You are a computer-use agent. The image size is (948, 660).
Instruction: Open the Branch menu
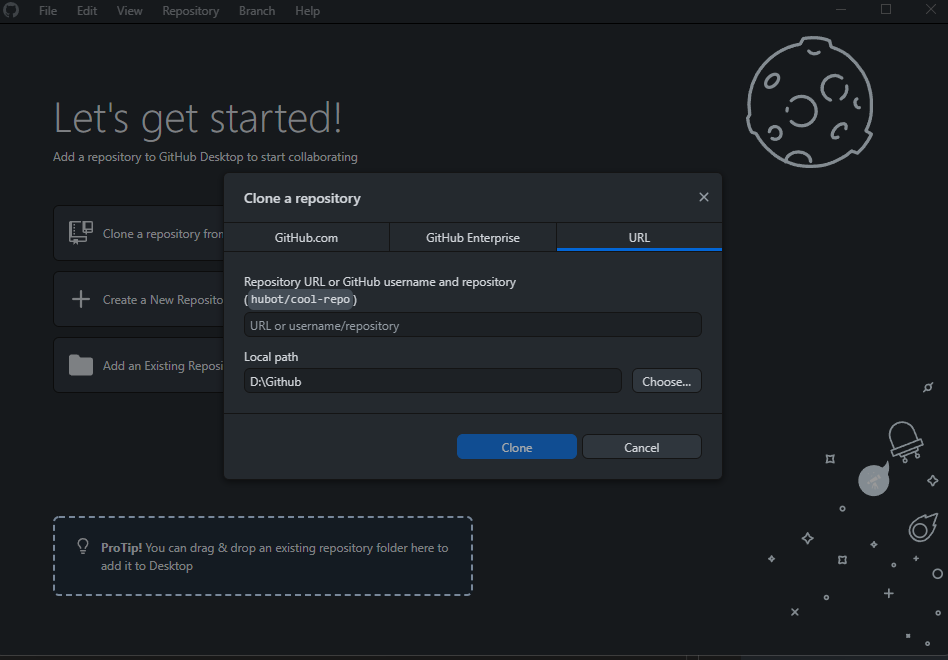coord(257,11)
